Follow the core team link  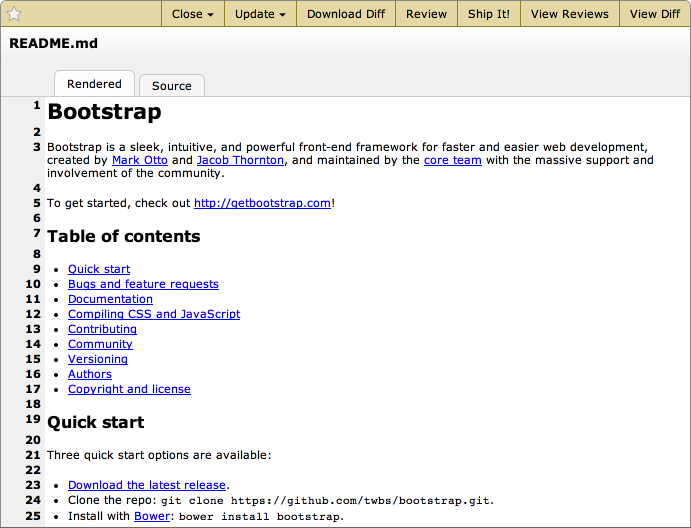click(x=453, y=160)
